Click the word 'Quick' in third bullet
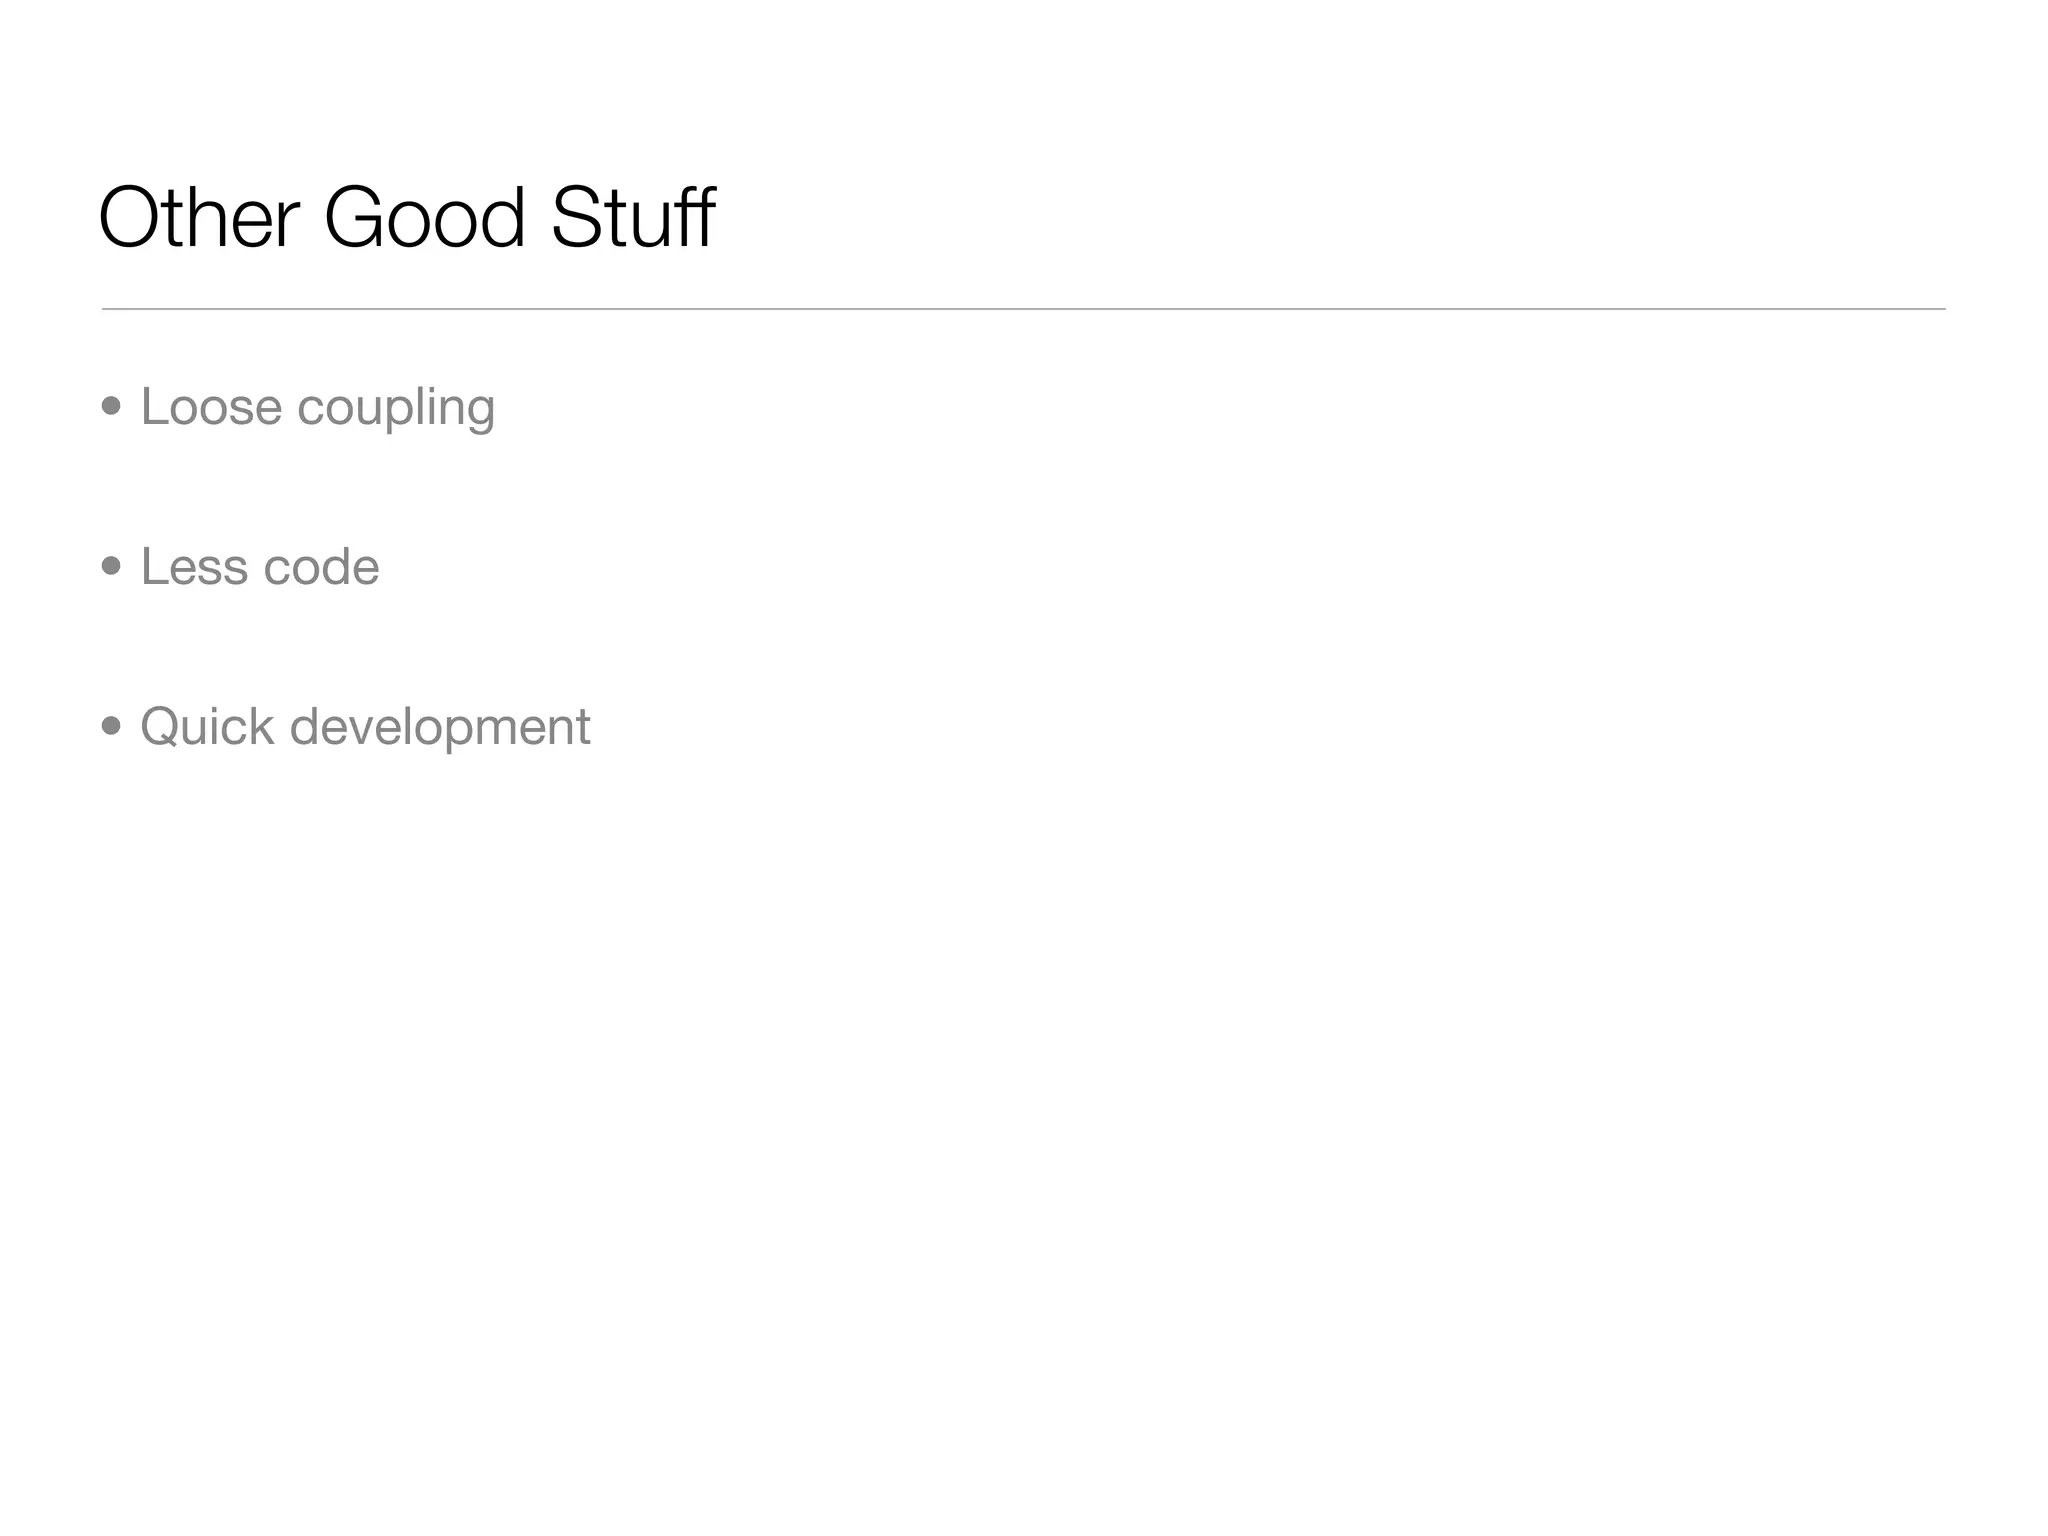 [x=206, y=727]
